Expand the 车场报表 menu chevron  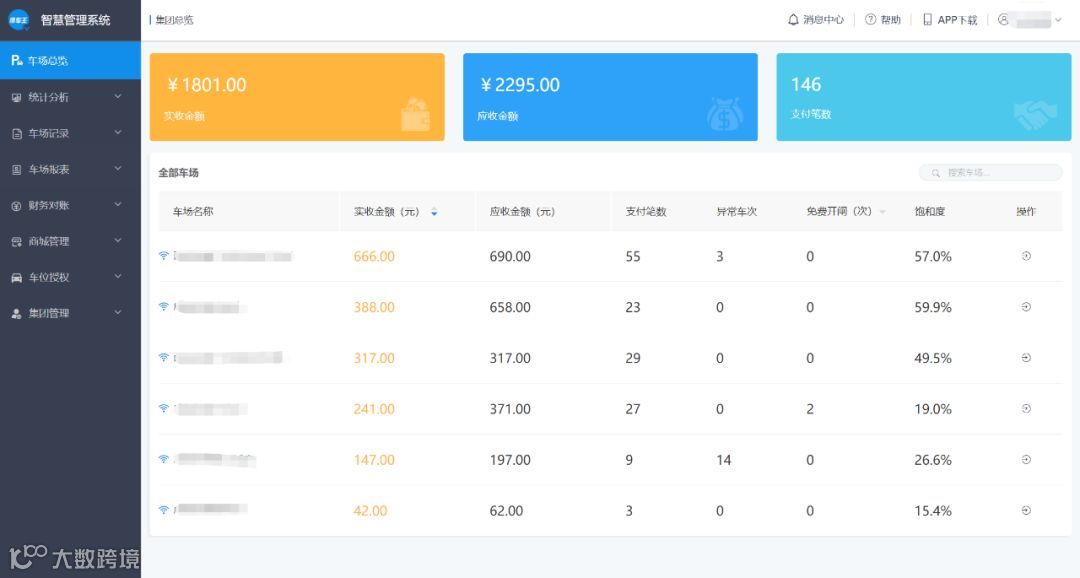pyautogui.click(x=118, y=168)
